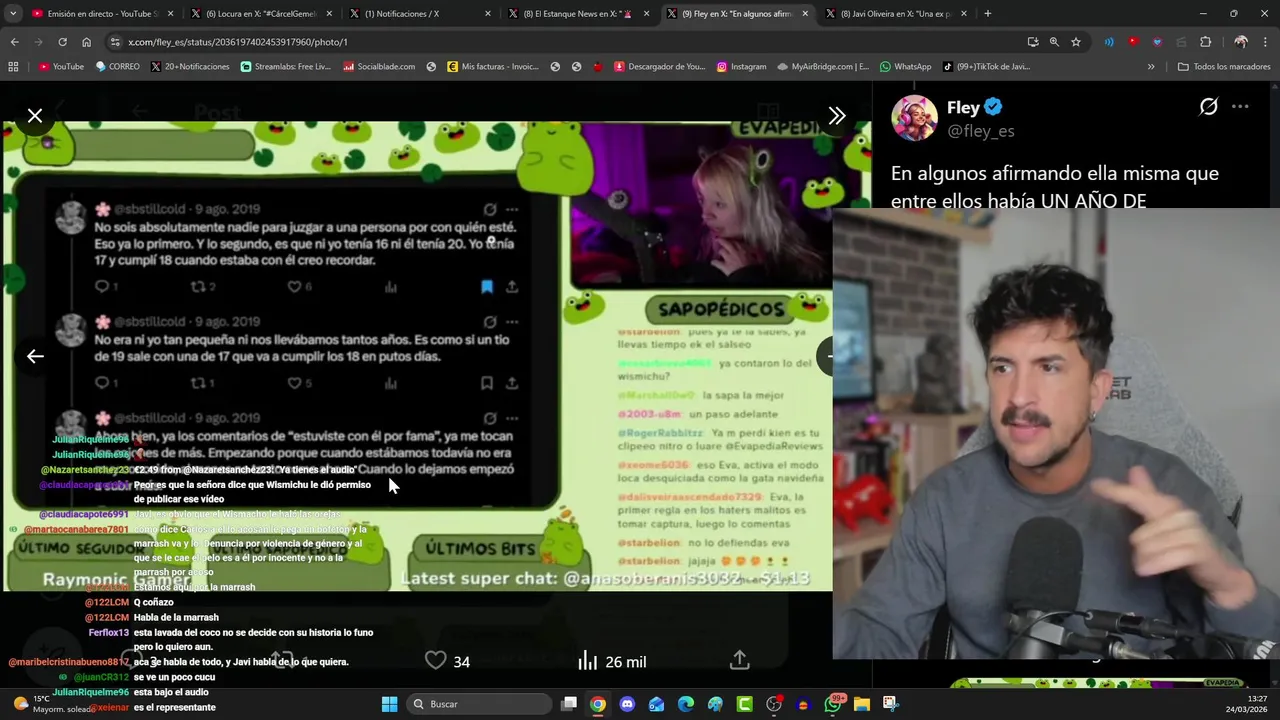This screenshot has width=1280, height=720.
Task: Like the post with the heart icon
Action: point(436,661)
